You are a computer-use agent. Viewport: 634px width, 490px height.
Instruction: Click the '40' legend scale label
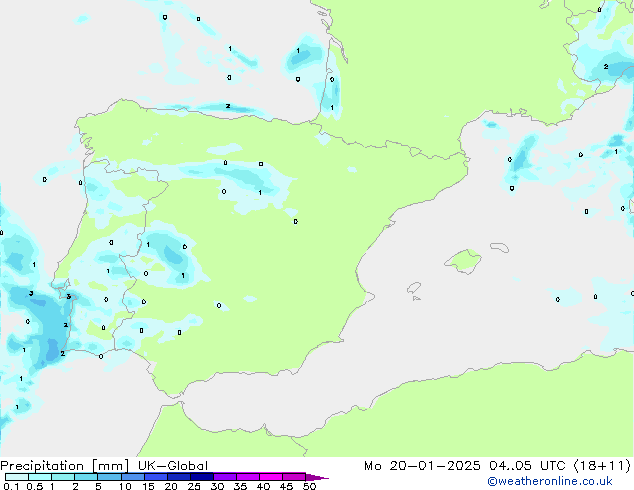(x=263, y=486)
